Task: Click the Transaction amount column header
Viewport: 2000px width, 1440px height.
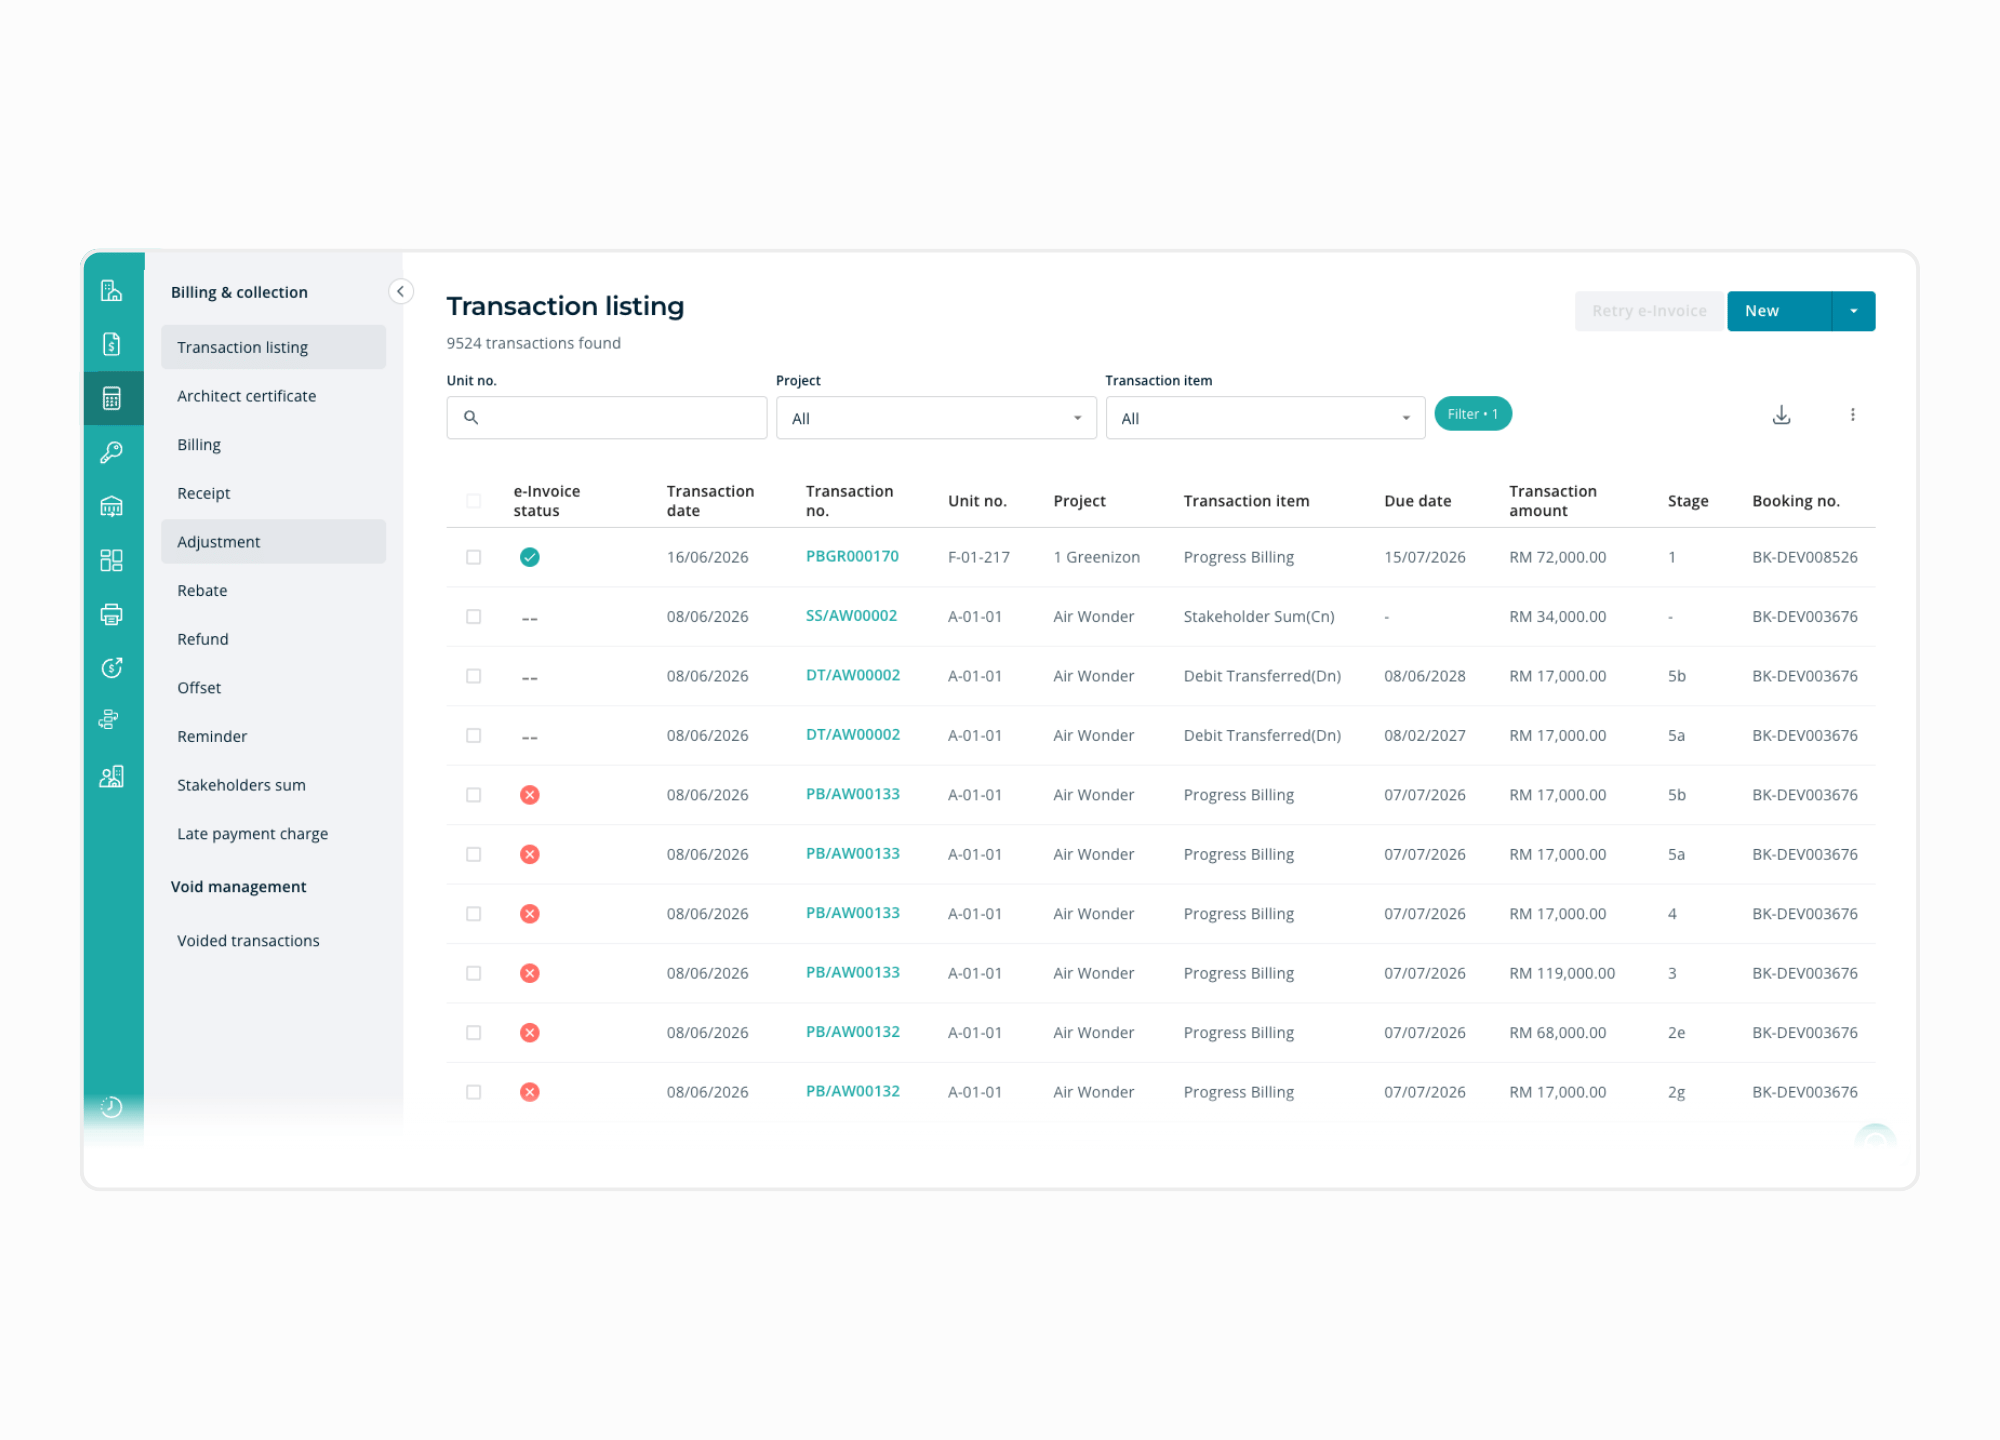Action: pos(1553,501)
